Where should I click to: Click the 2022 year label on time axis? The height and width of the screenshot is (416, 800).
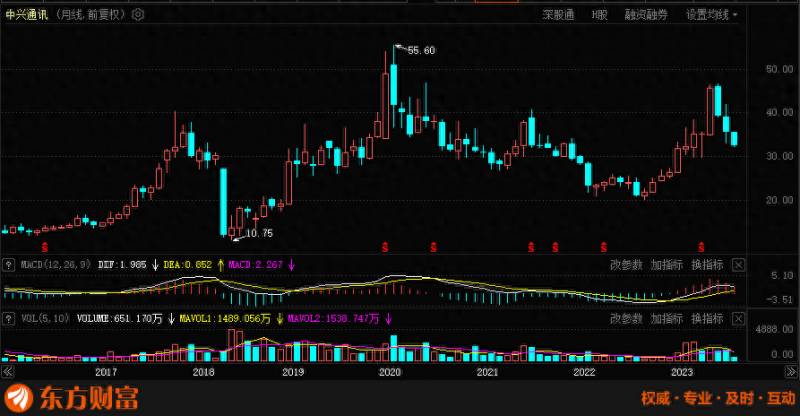pyautogui.click(x=584, y=372)
